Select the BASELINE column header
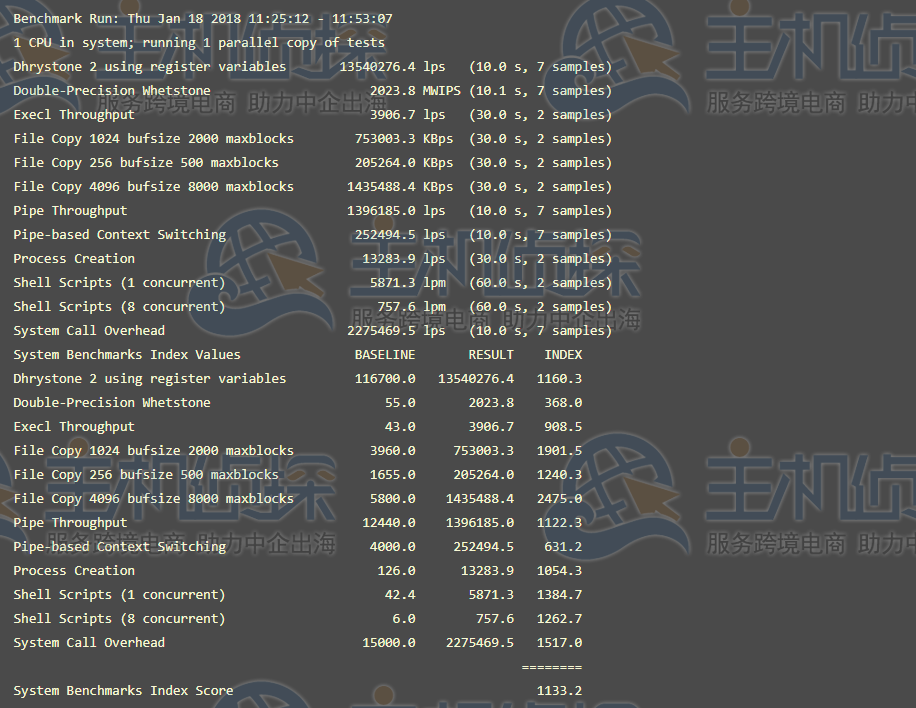The image size is (916, 708). pyautogui.click(x=385, y=354)
